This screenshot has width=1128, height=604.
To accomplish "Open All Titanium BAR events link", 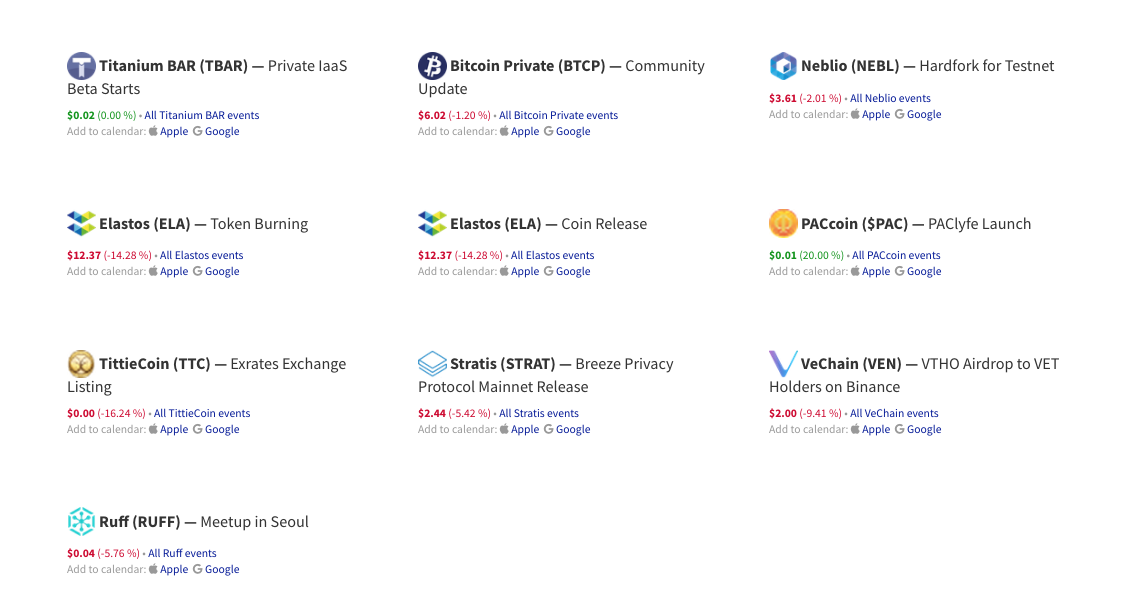I will pyautogui.click(x=201, y=116).
